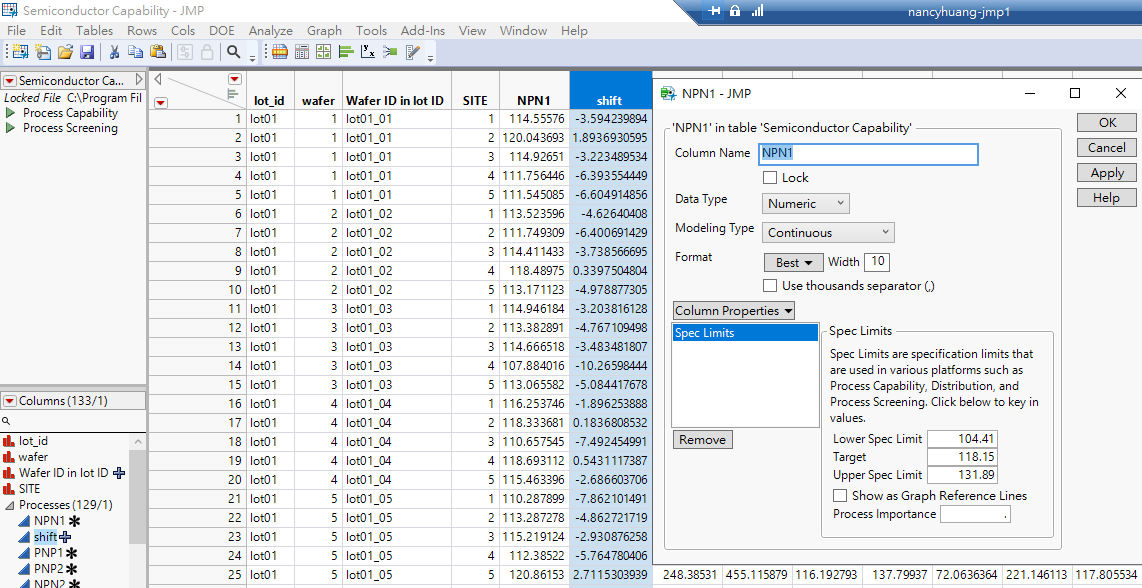Save the table with the floppy disk icon
Image resolution: width=1142 pixels, height=588 pixels.
point(87,52)
